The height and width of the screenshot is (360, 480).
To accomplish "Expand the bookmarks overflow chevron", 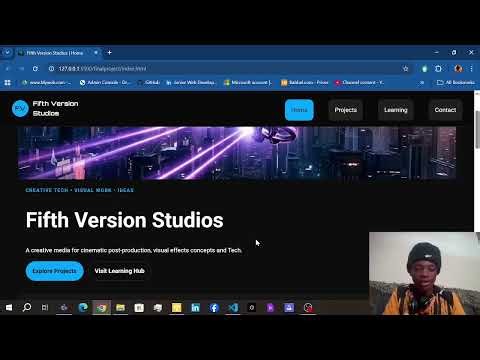I will point(422,82).
